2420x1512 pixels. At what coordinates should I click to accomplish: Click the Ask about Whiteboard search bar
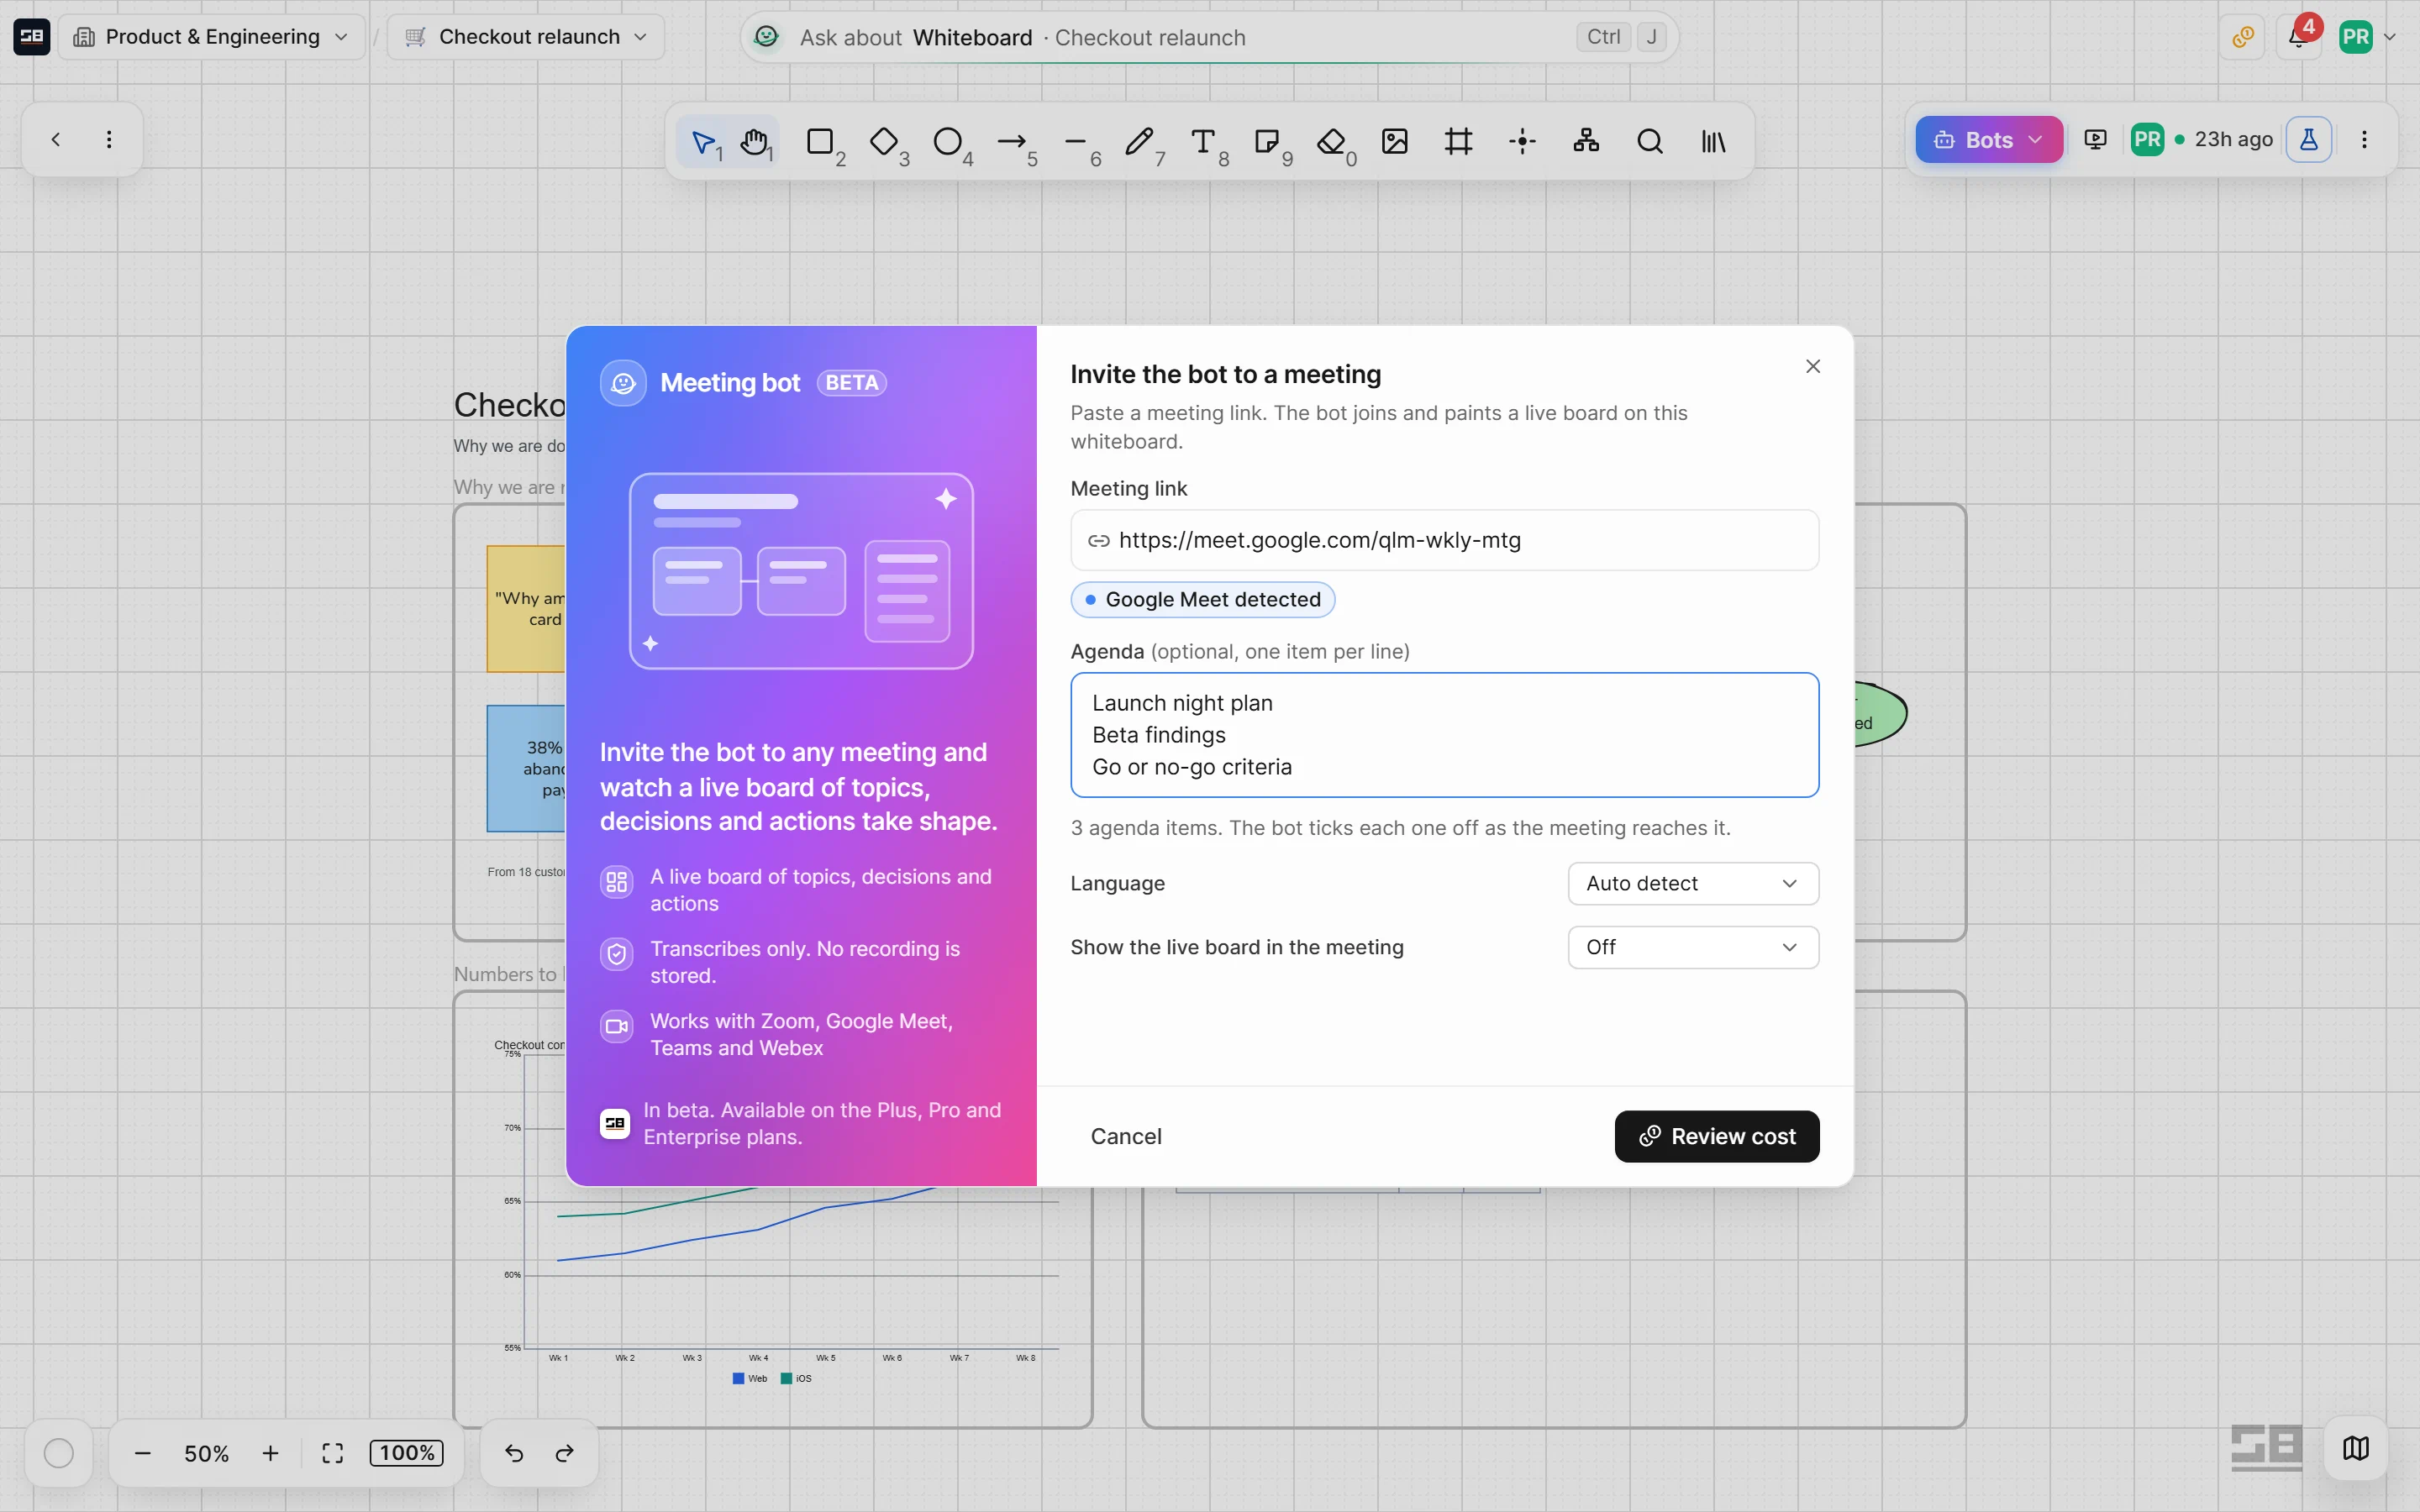(1209, 37)
